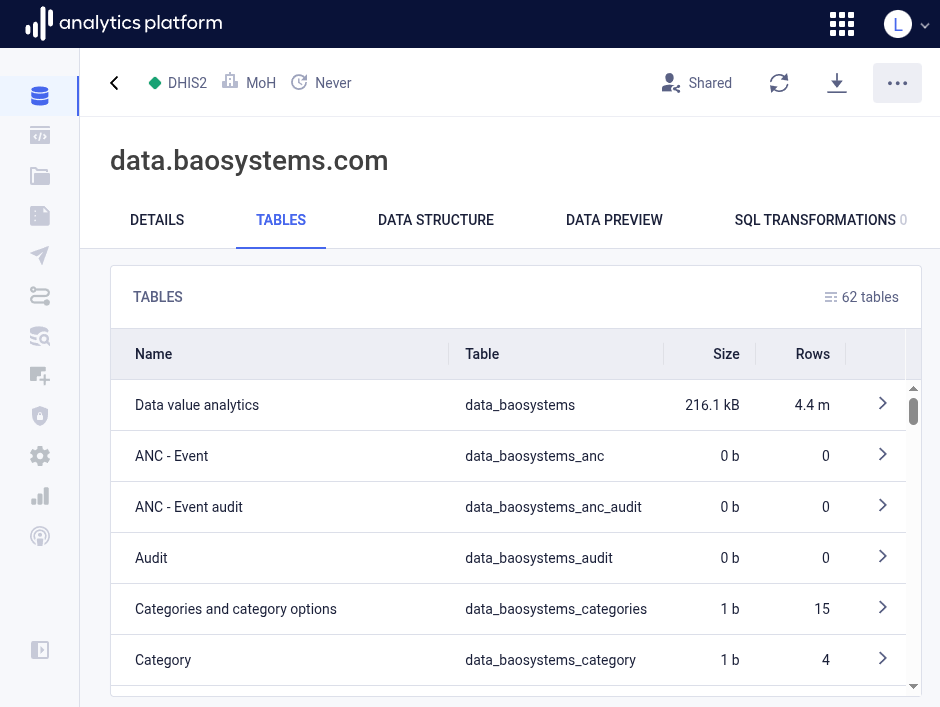Select the ANC - Event audit row name

(x=189, y=507)
